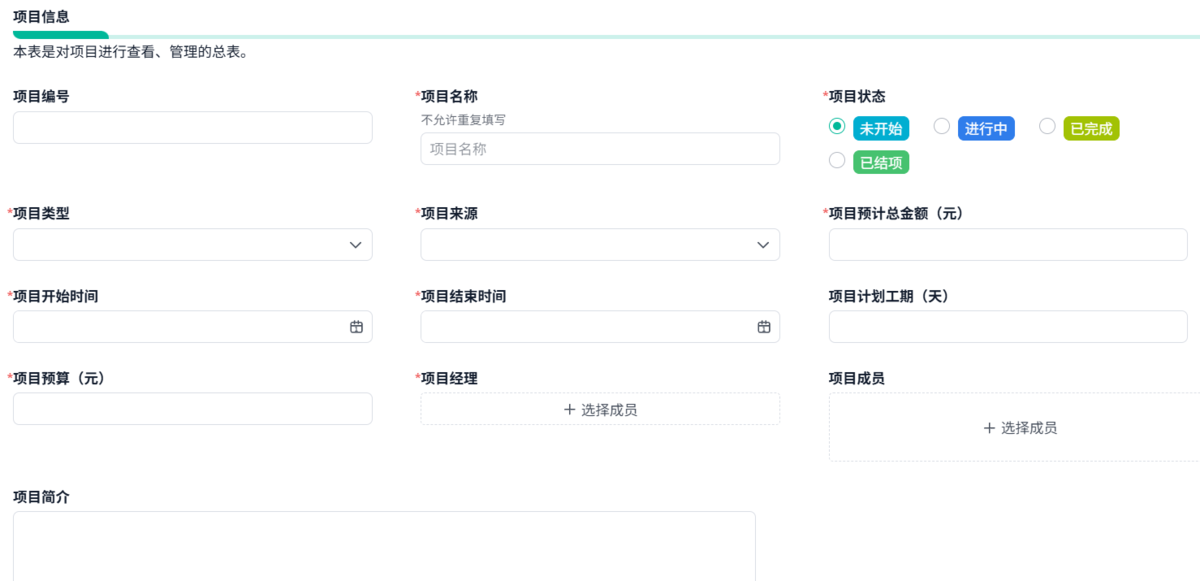This screenshot has height=581, width=1200.
Task: Click 选择成员 under 项目经理
Action: click(x=609, y=409)
